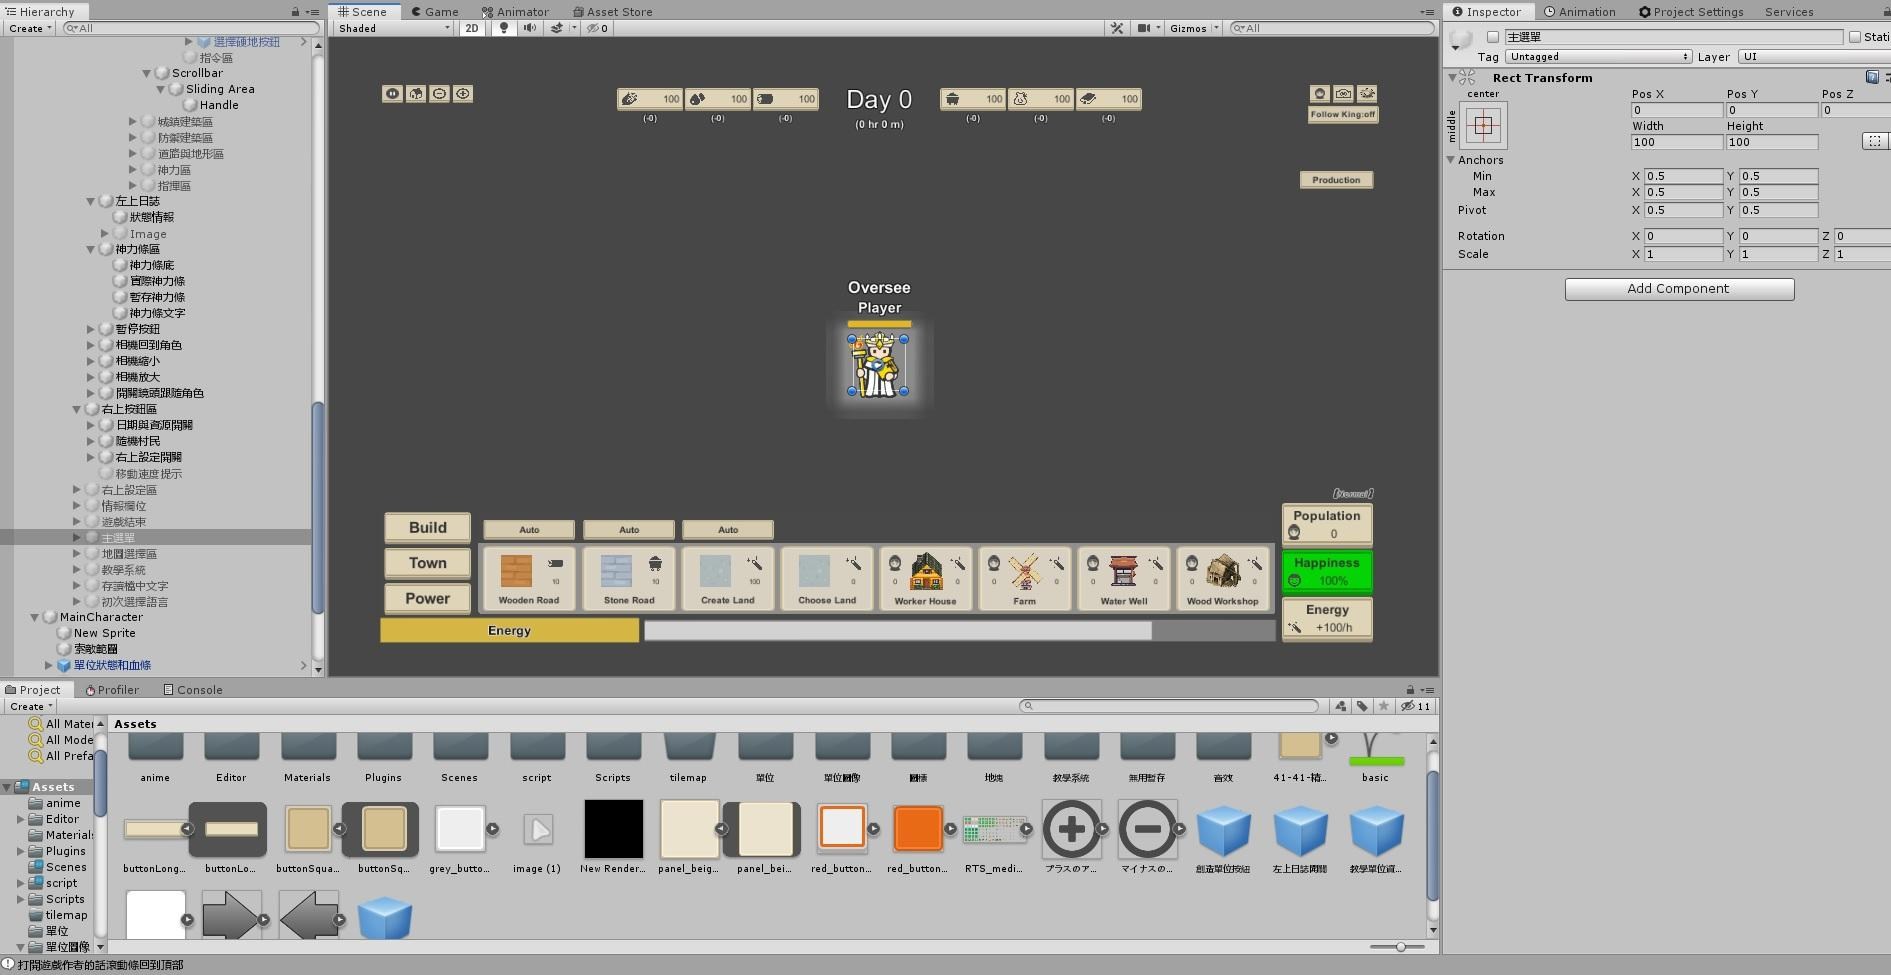Click the Search by Label tag icon

[1362, 706]
